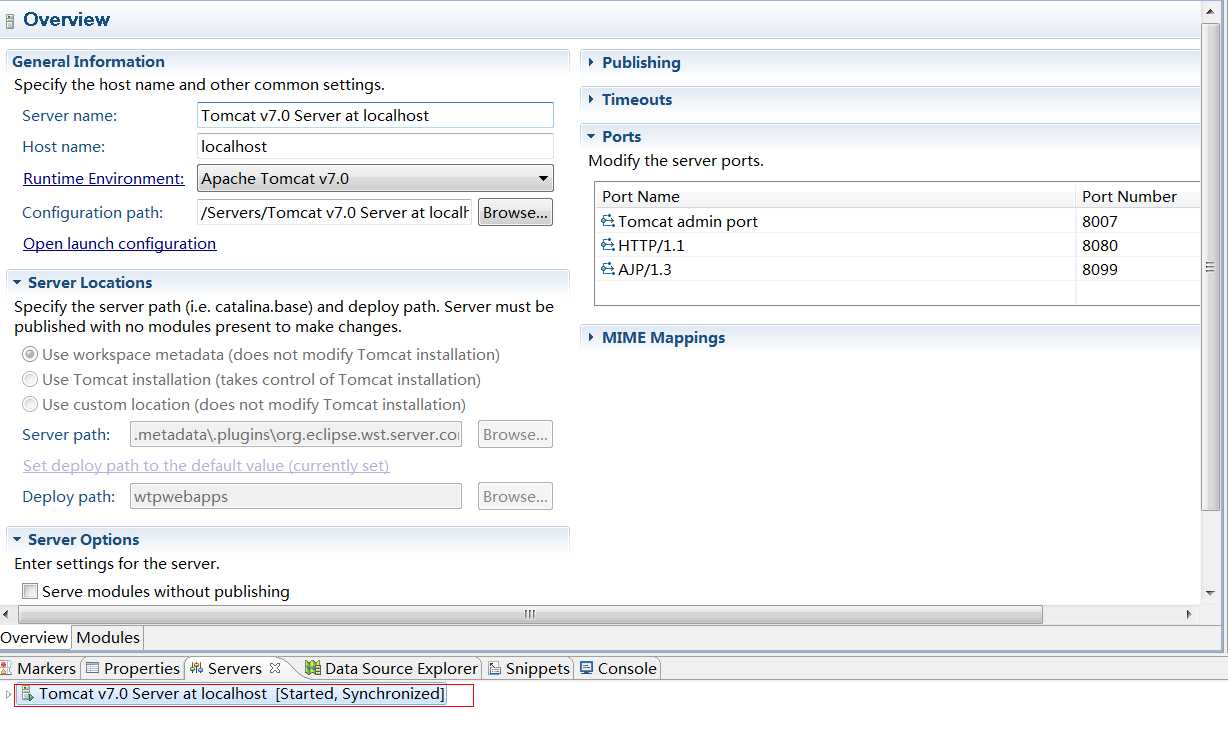This screenshot has width=1228, height=734.
Task: Select Use Tomcat installation radio option
Action: [30, 380]
